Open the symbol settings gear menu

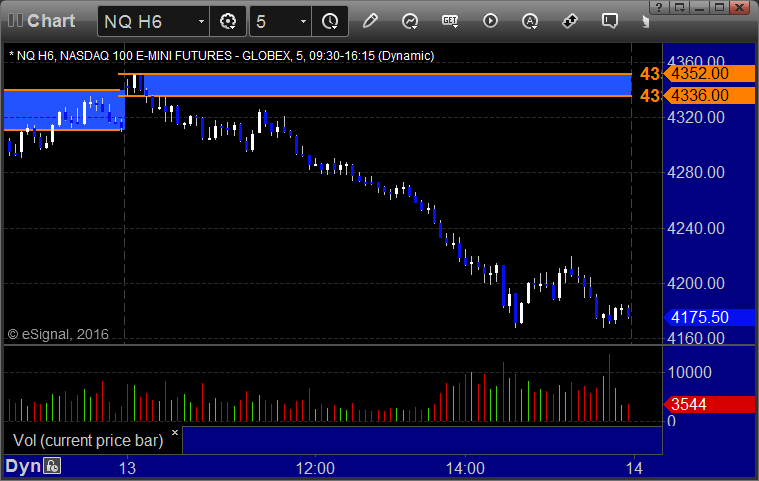(x=228, y=22)
